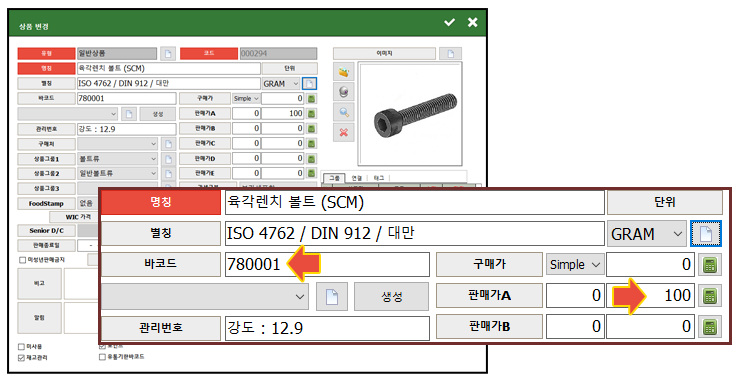Screen dimensions: 740x384
Task: Click the 바코드 button in enlarged callout
Action: (x=160, y=264)
